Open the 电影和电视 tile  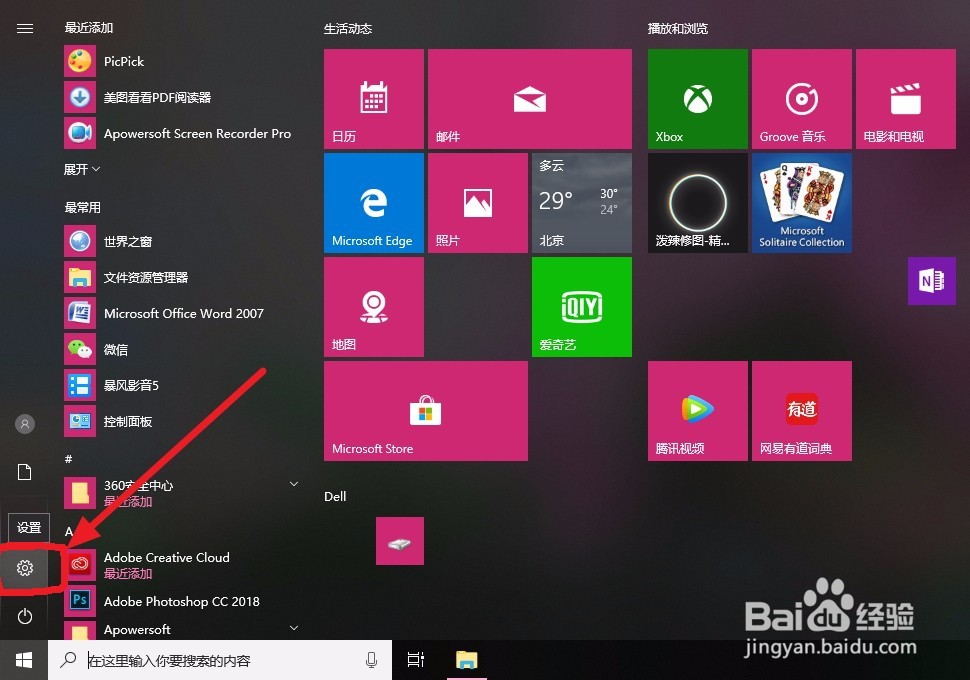(x=906, y=99)
